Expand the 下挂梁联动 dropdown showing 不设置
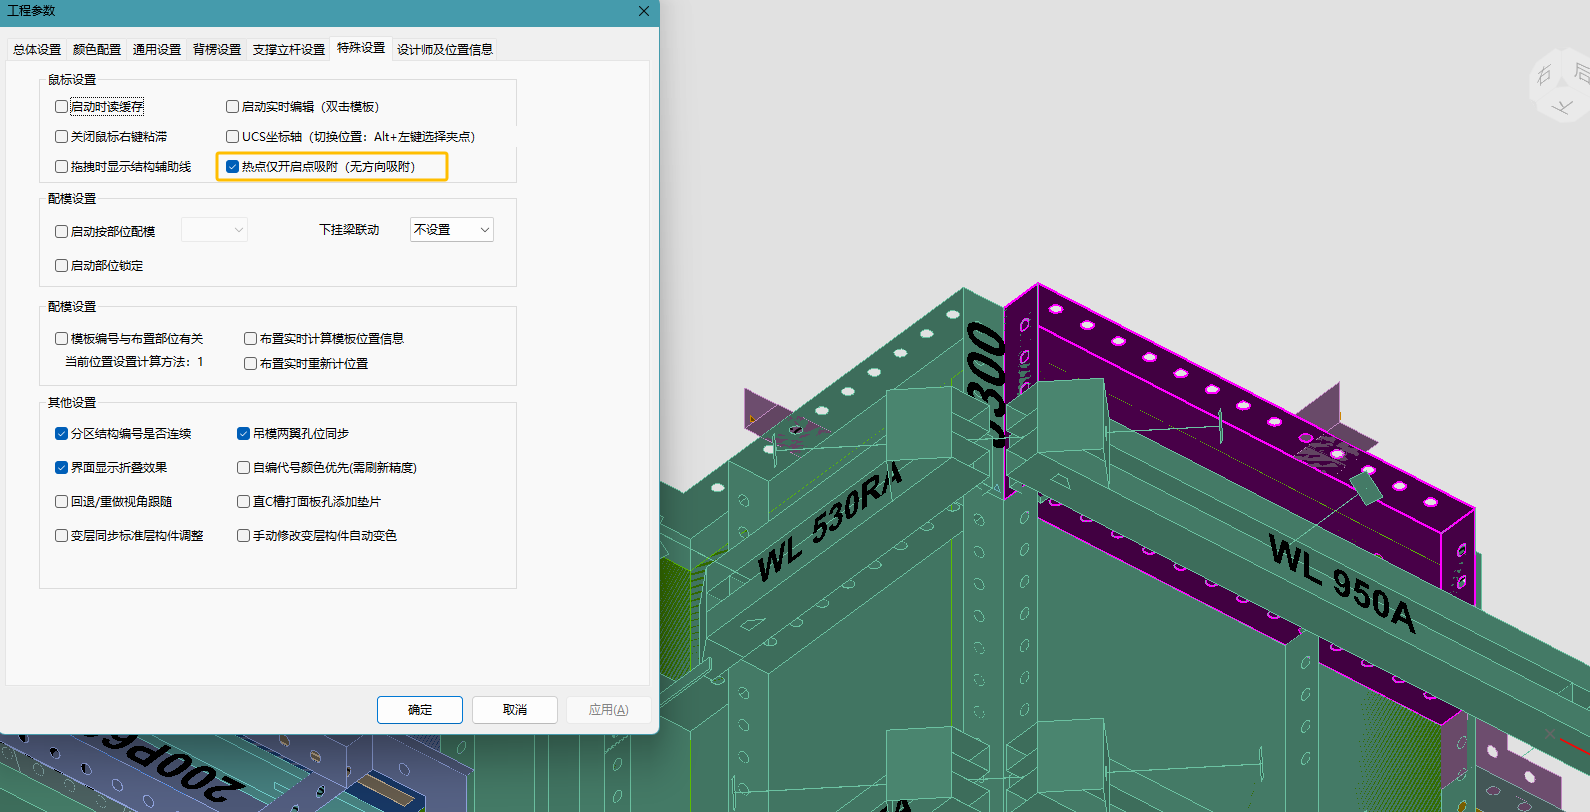The height and width of the screenshot is (812, 1590). coord(452,229)
